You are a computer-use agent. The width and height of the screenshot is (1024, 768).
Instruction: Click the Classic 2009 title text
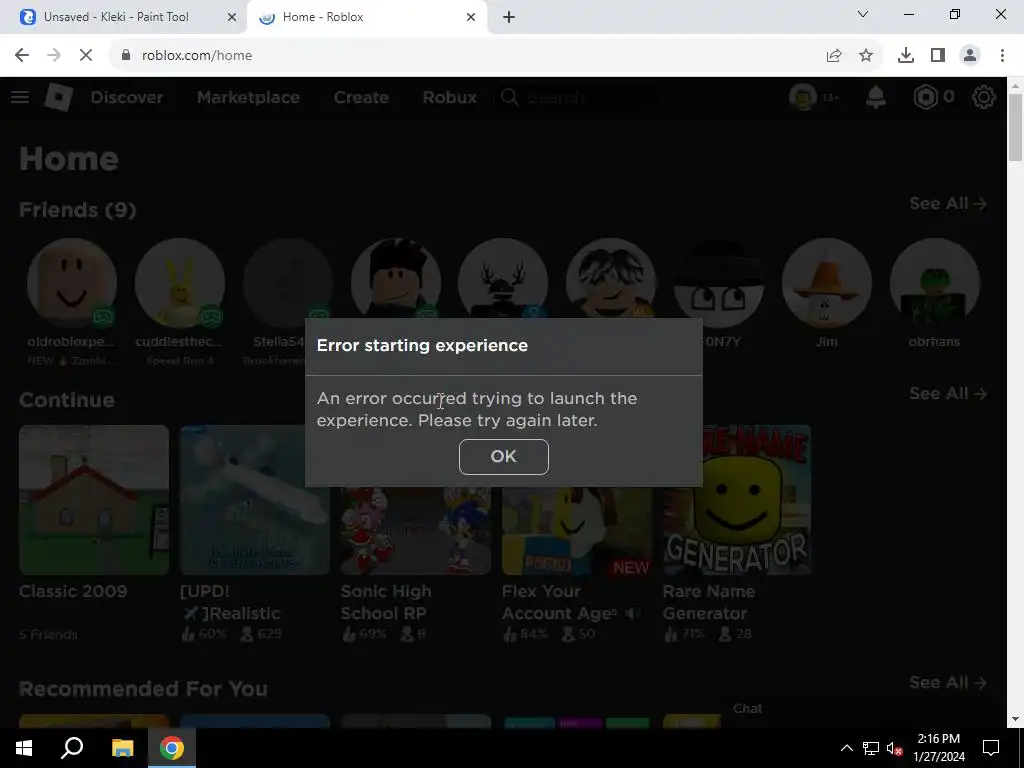tap(73, 592)
